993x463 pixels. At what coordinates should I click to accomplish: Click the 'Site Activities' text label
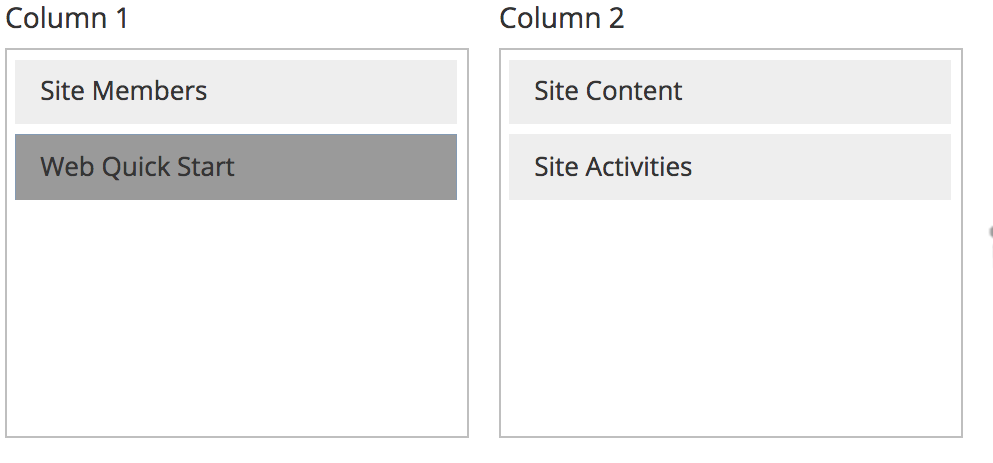pos(613,167)
